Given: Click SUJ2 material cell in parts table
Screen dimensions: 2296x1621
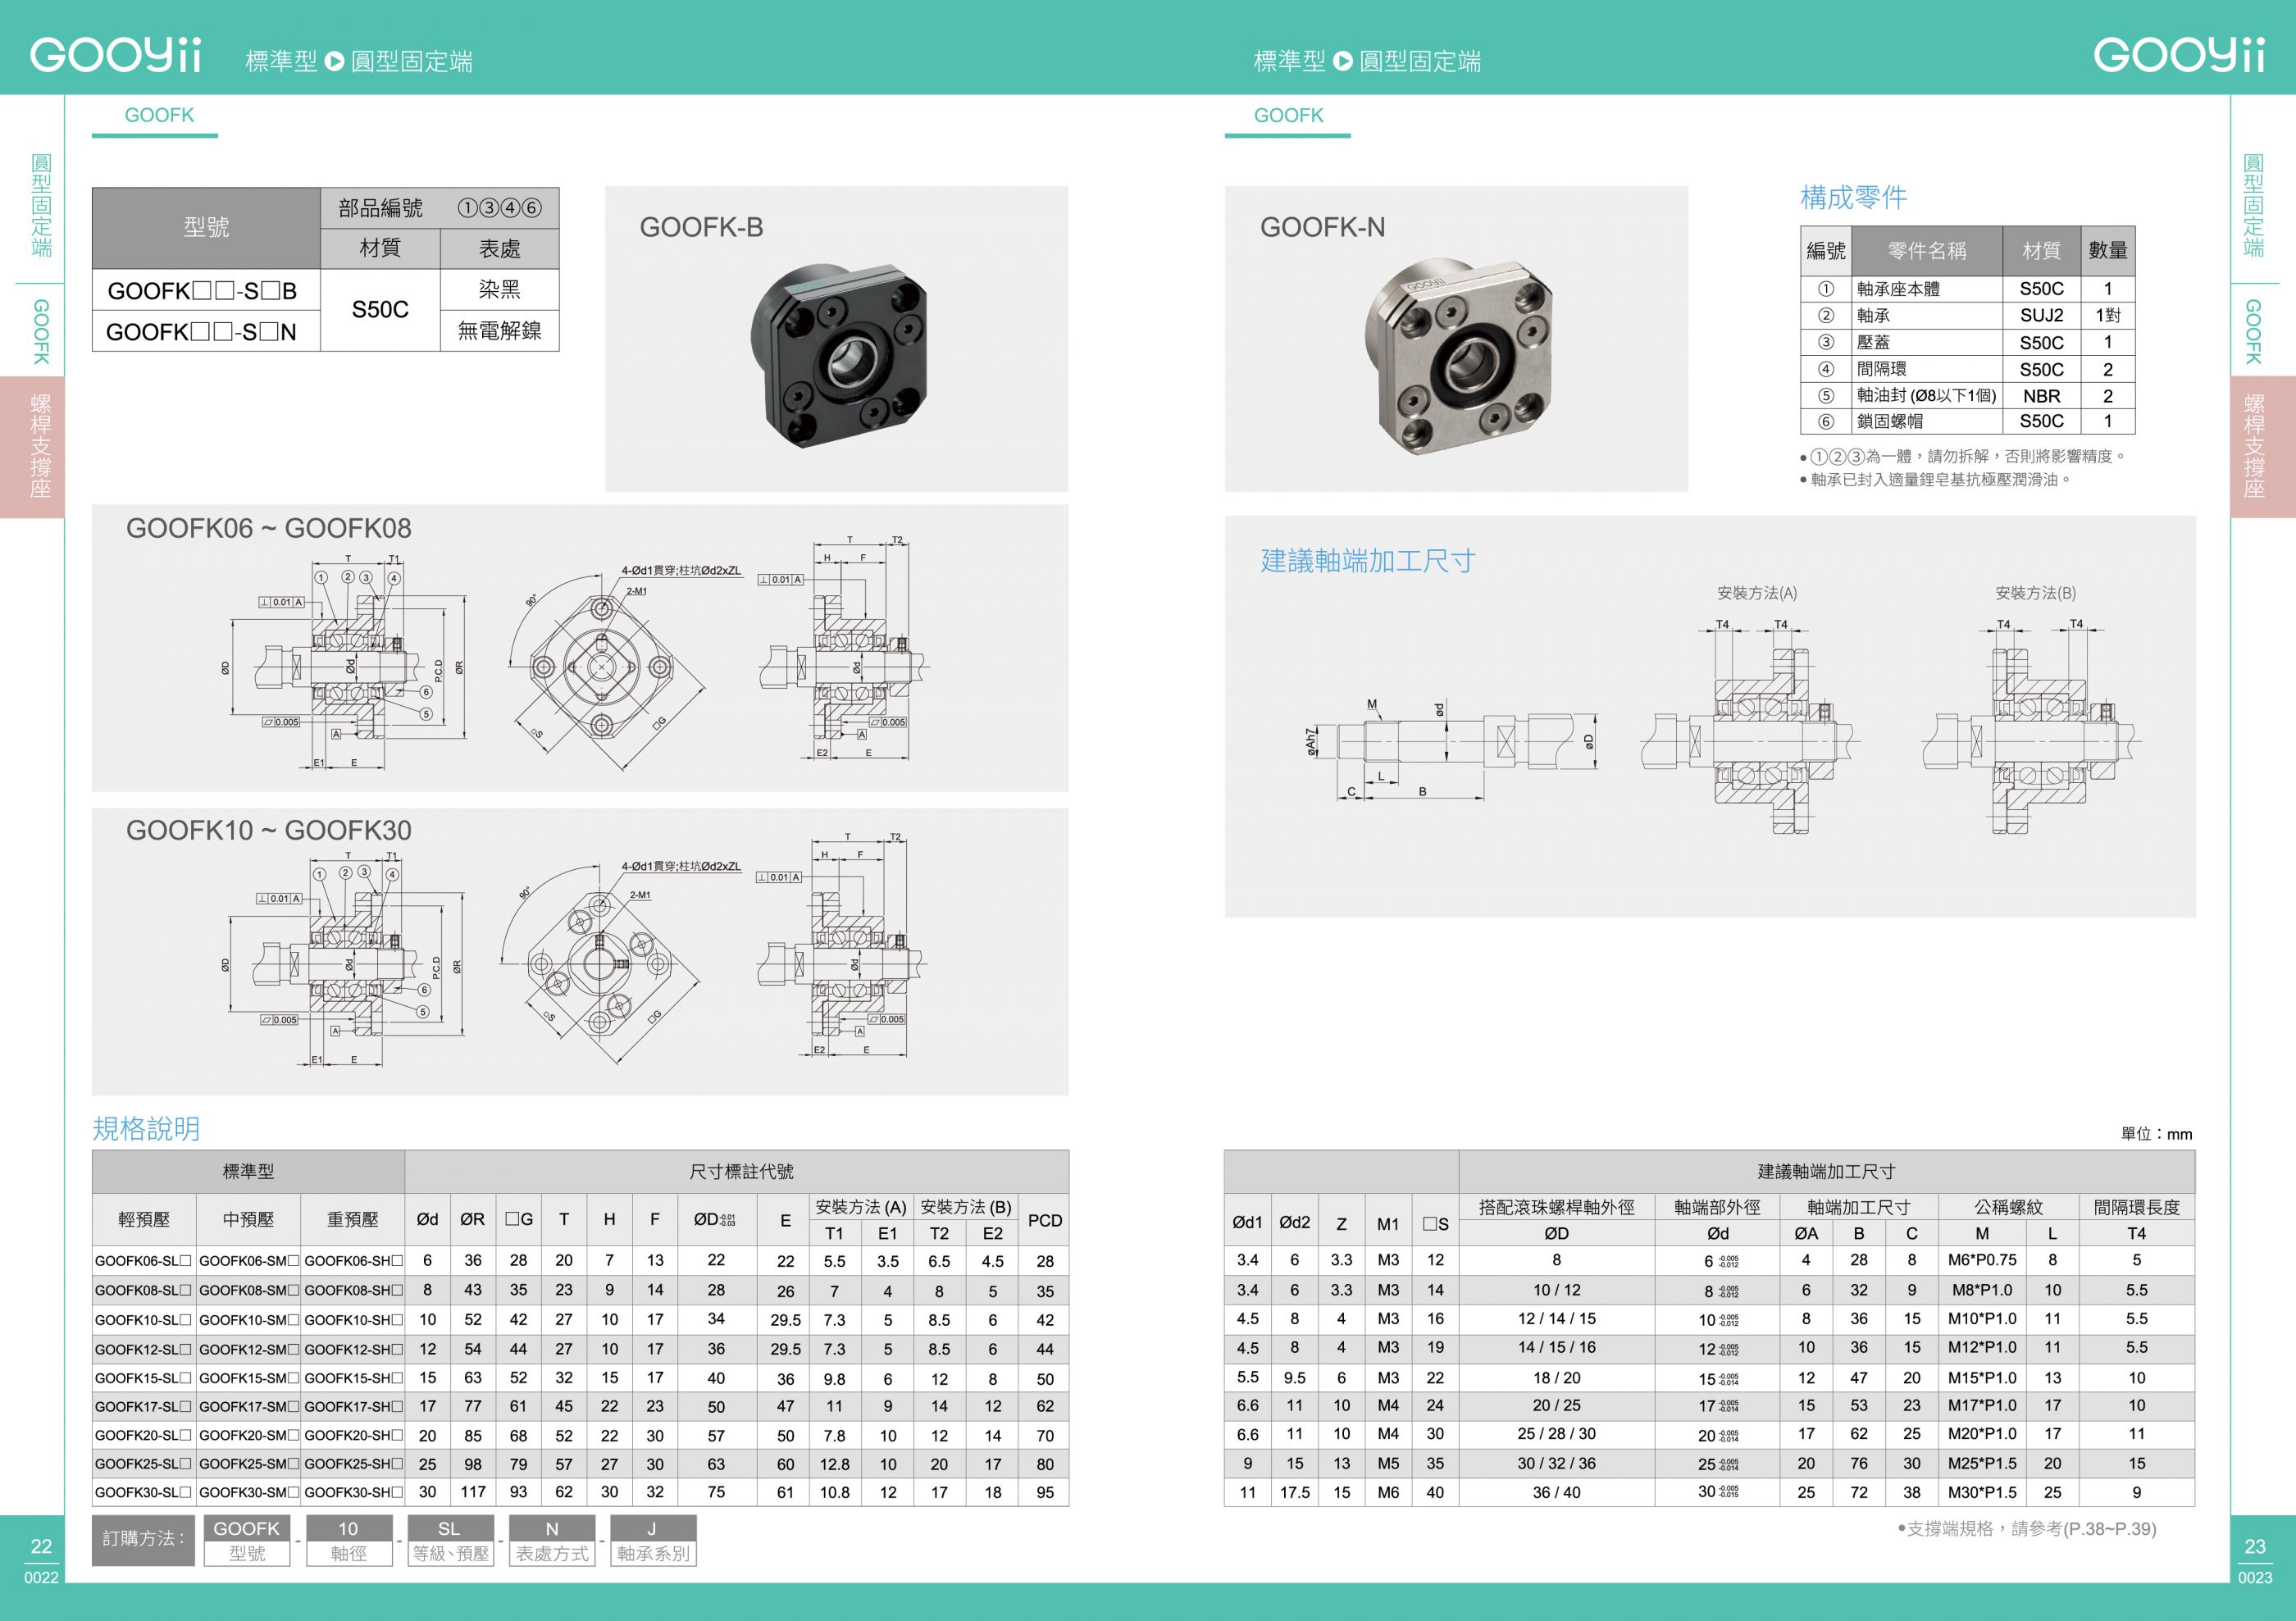Looking at the screenshot, I should coord(2041,316).
